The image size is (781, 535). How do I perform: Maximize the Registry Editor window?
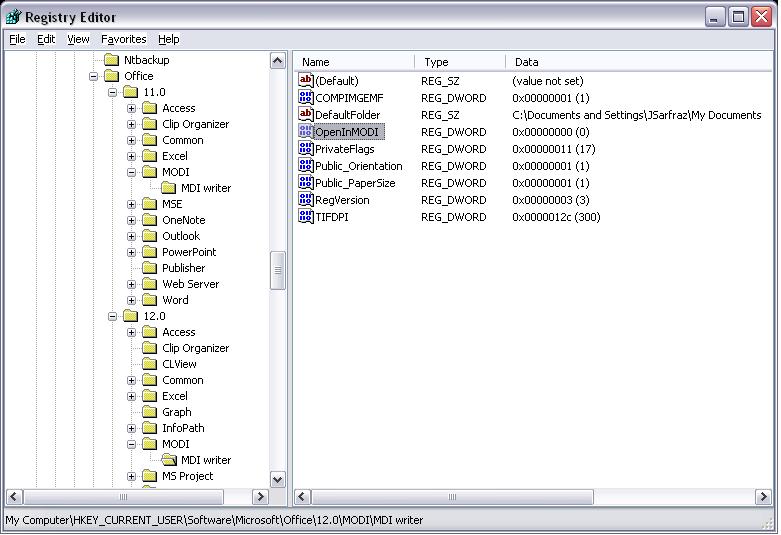pyautogui.click(x=738, y=17)
